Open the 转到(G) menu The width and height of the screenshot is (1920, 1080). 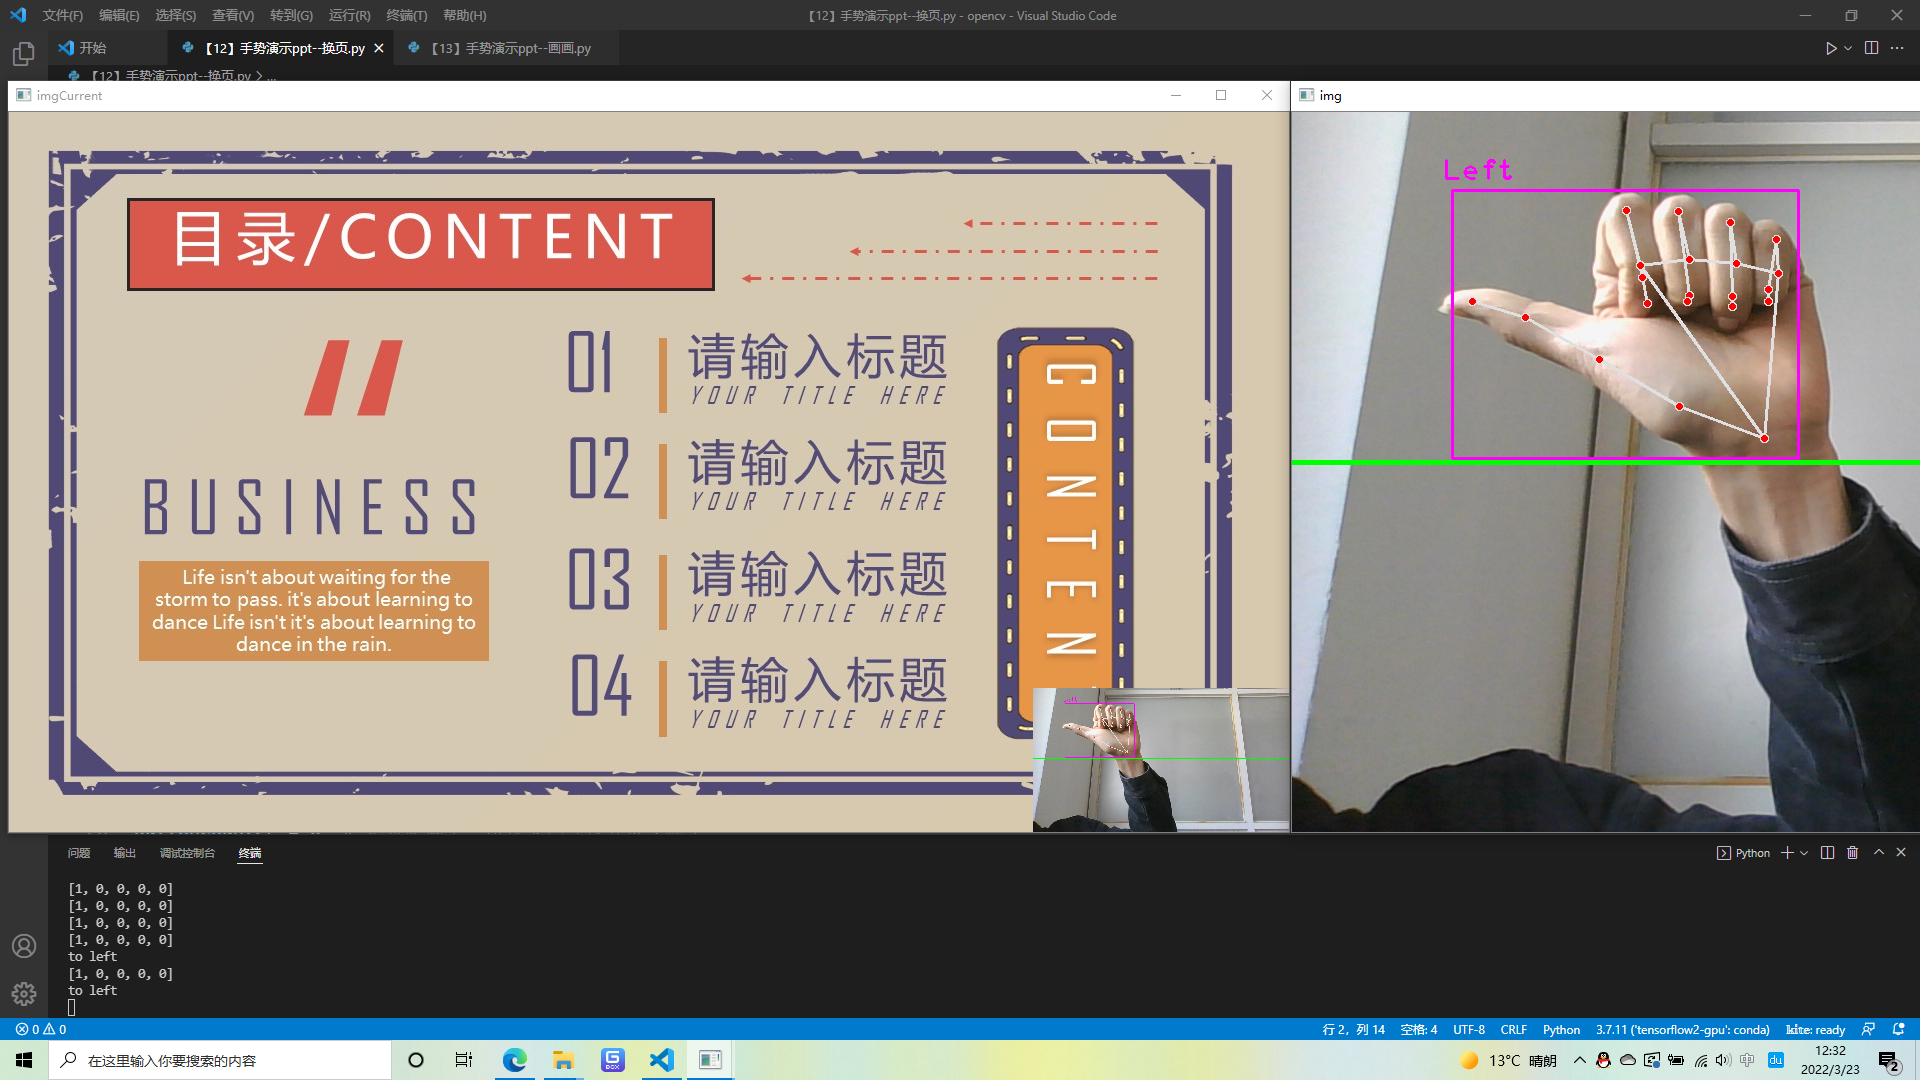point(291,15)
